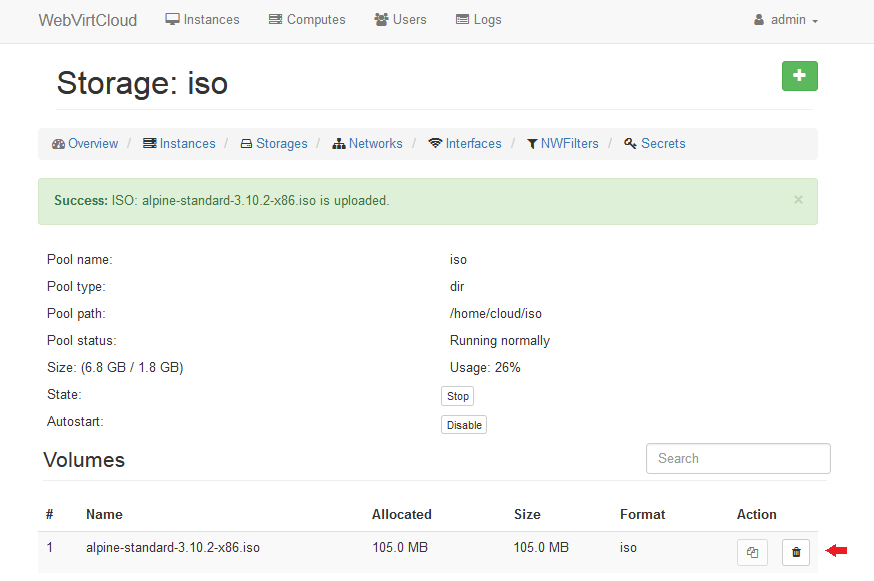Click the WebVirtCloud brand link
This screenshot has width=874, height=581.
[88, 20]
